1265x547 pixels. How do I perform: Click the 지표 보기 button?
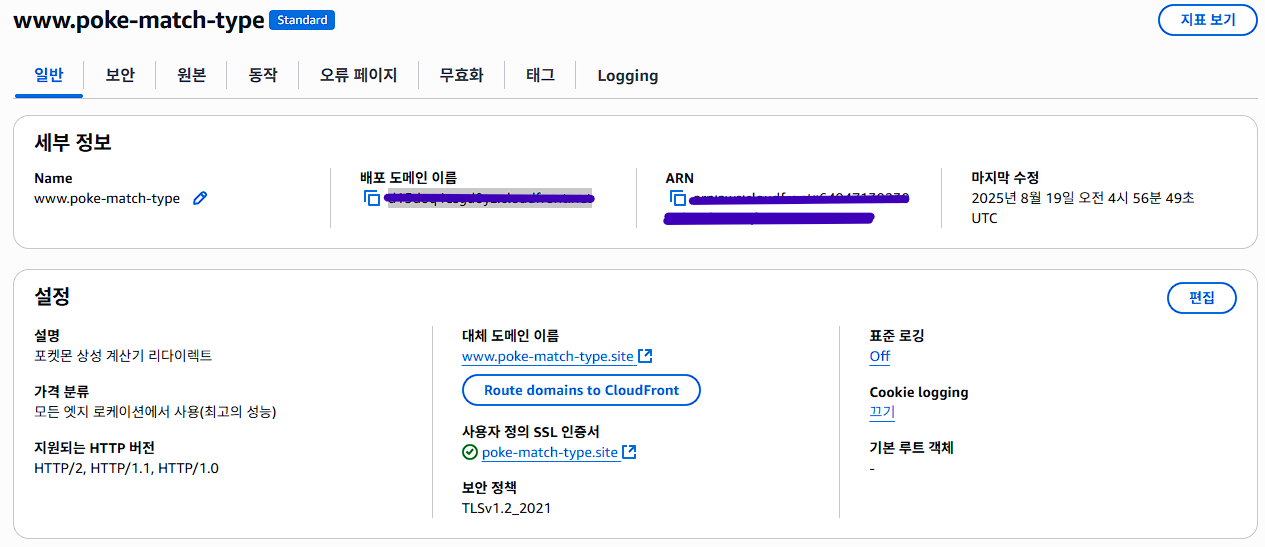1207,20
